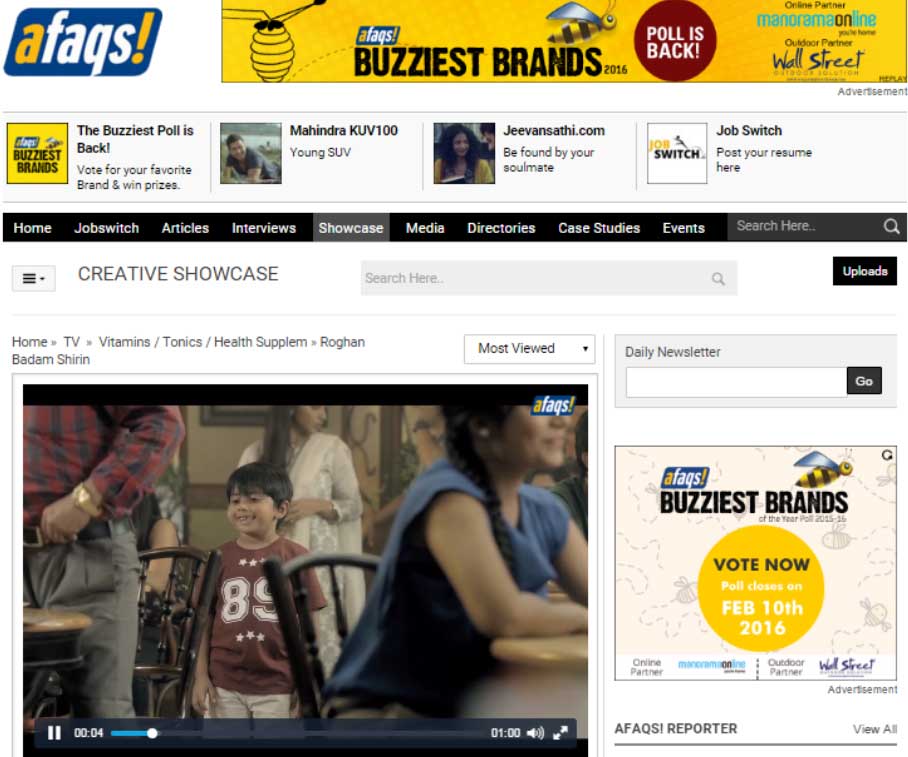Click the Job Switch logo thumbnail
The image size is (908, 757).
(x=677, y=153)
